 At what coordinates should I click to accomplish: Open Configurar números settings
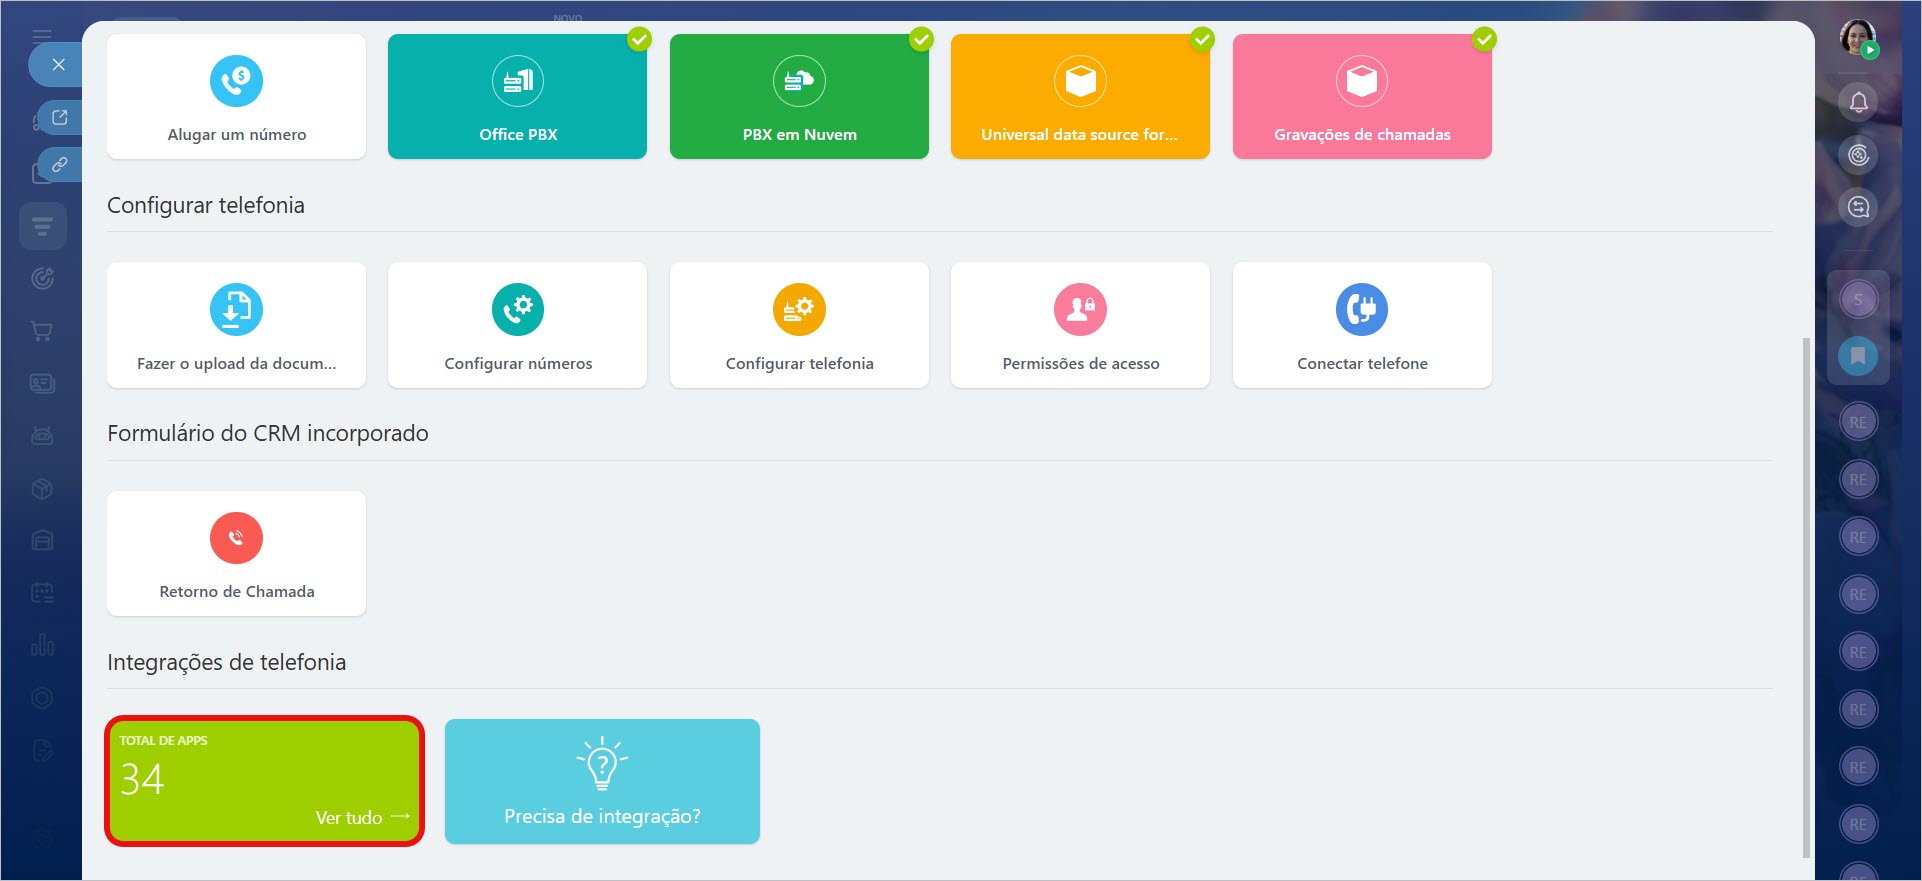(517, 325)
